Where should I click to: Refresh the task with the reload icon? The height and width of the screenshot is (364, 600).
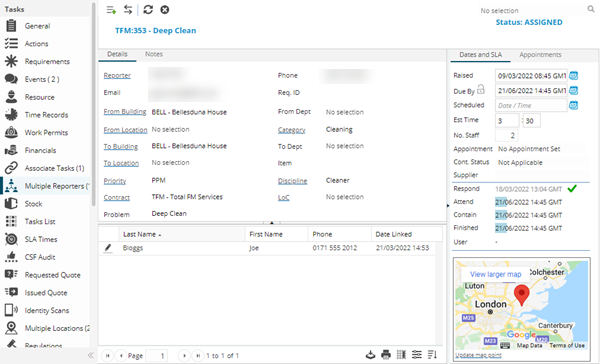point(148,10)
